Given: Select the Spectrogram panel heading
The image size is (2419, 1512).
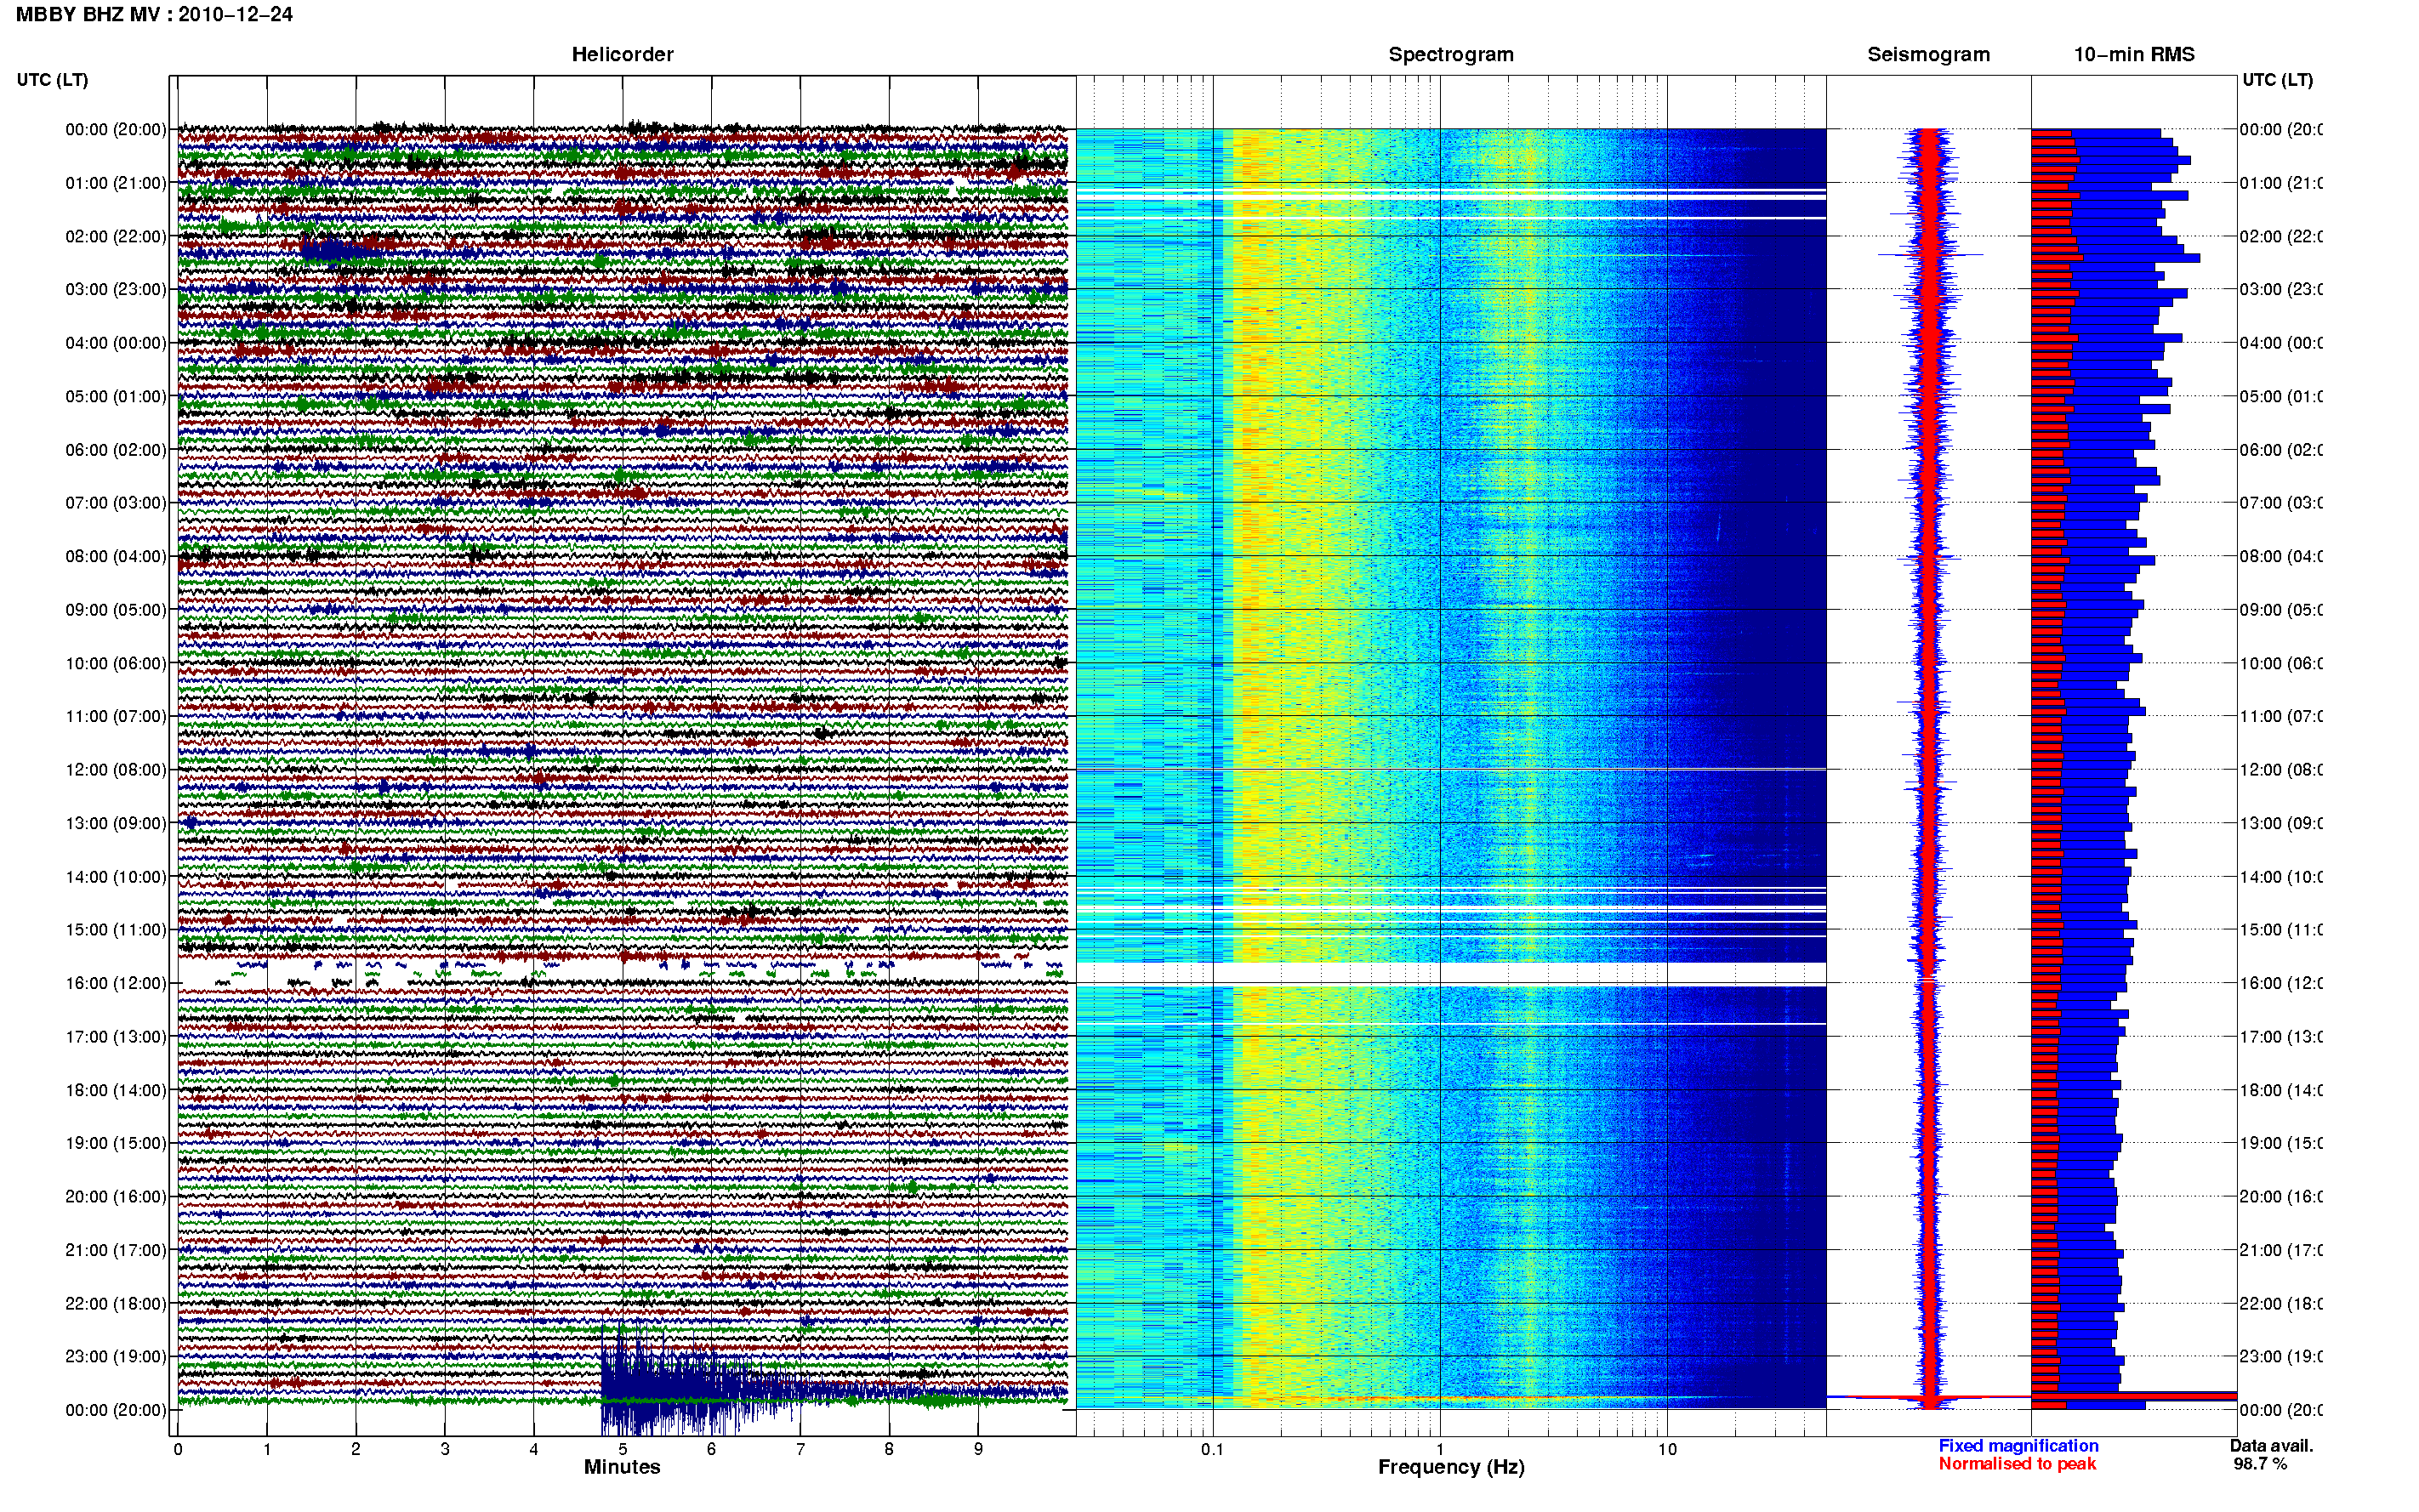Looking at the screenshot, I should coord(1450,54).
